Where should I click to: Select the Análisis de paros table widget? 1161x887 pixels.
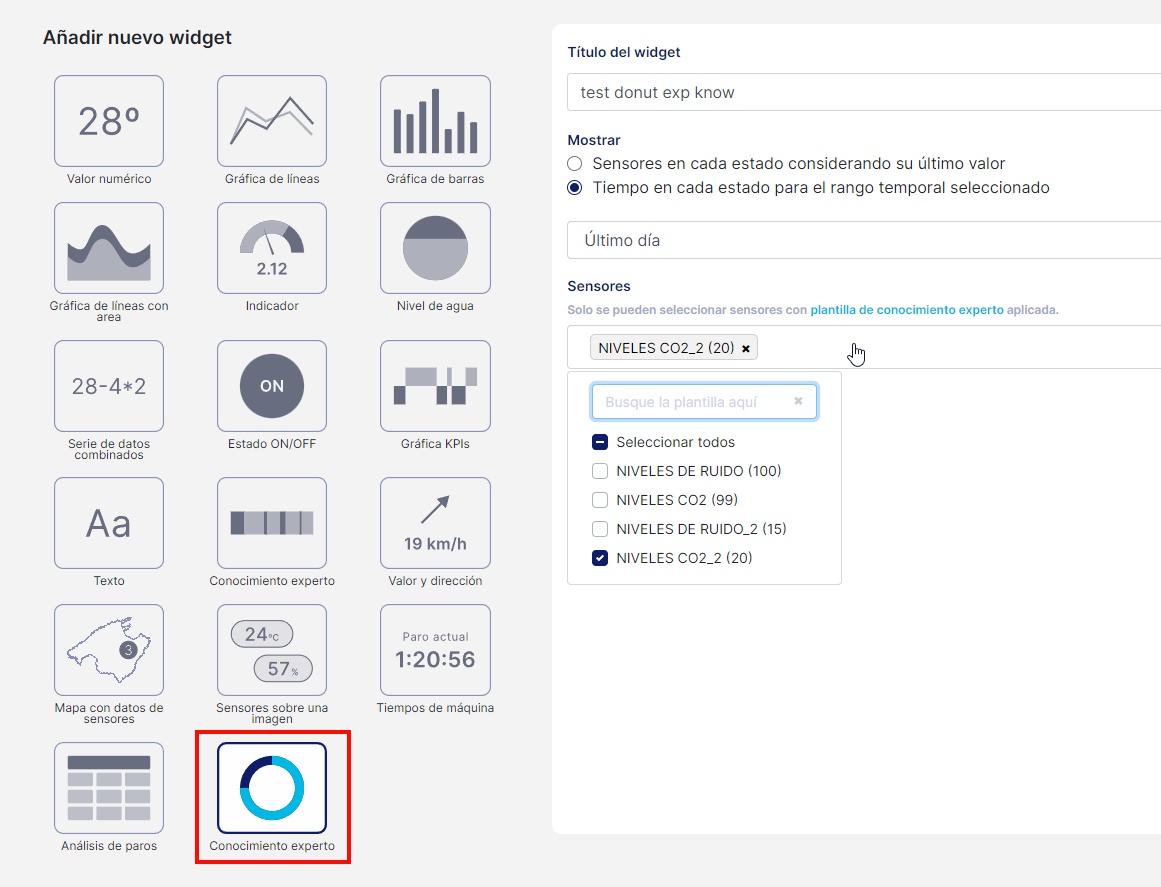109,788
